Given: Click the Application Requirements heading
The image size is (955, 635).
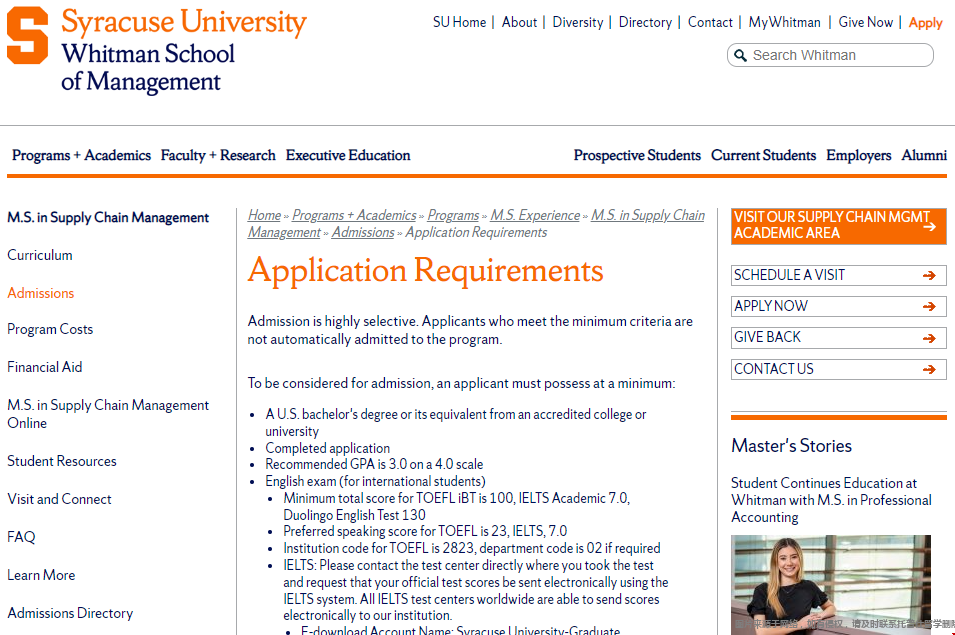Looking at the screenshot, I should click(x=425, y=270).
